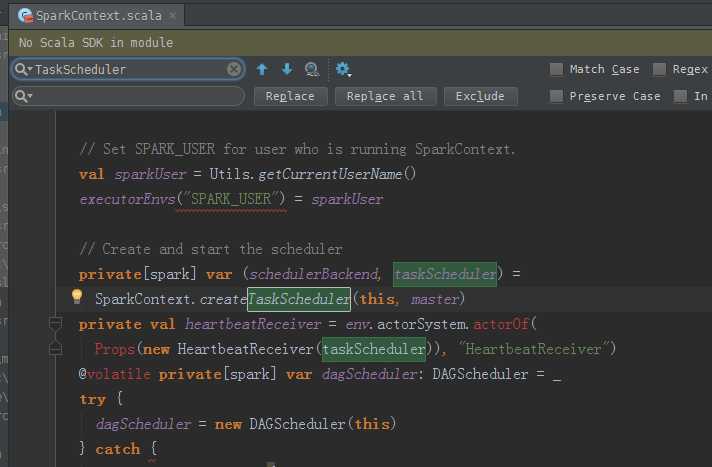
Task: Click the 'No Scala SDK in module' notification
Action: [x=96, y=43]
